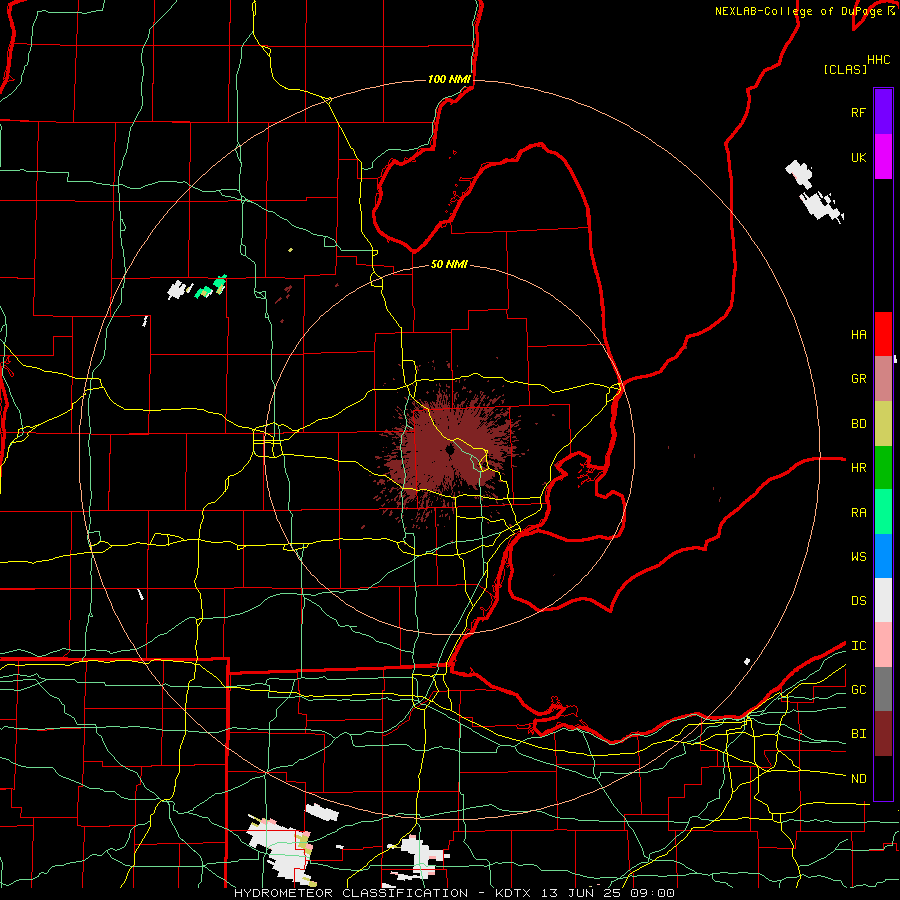Click the 13 JUN 25 date text
This screenshot has width=900, height=900.
tap(581, 893)
